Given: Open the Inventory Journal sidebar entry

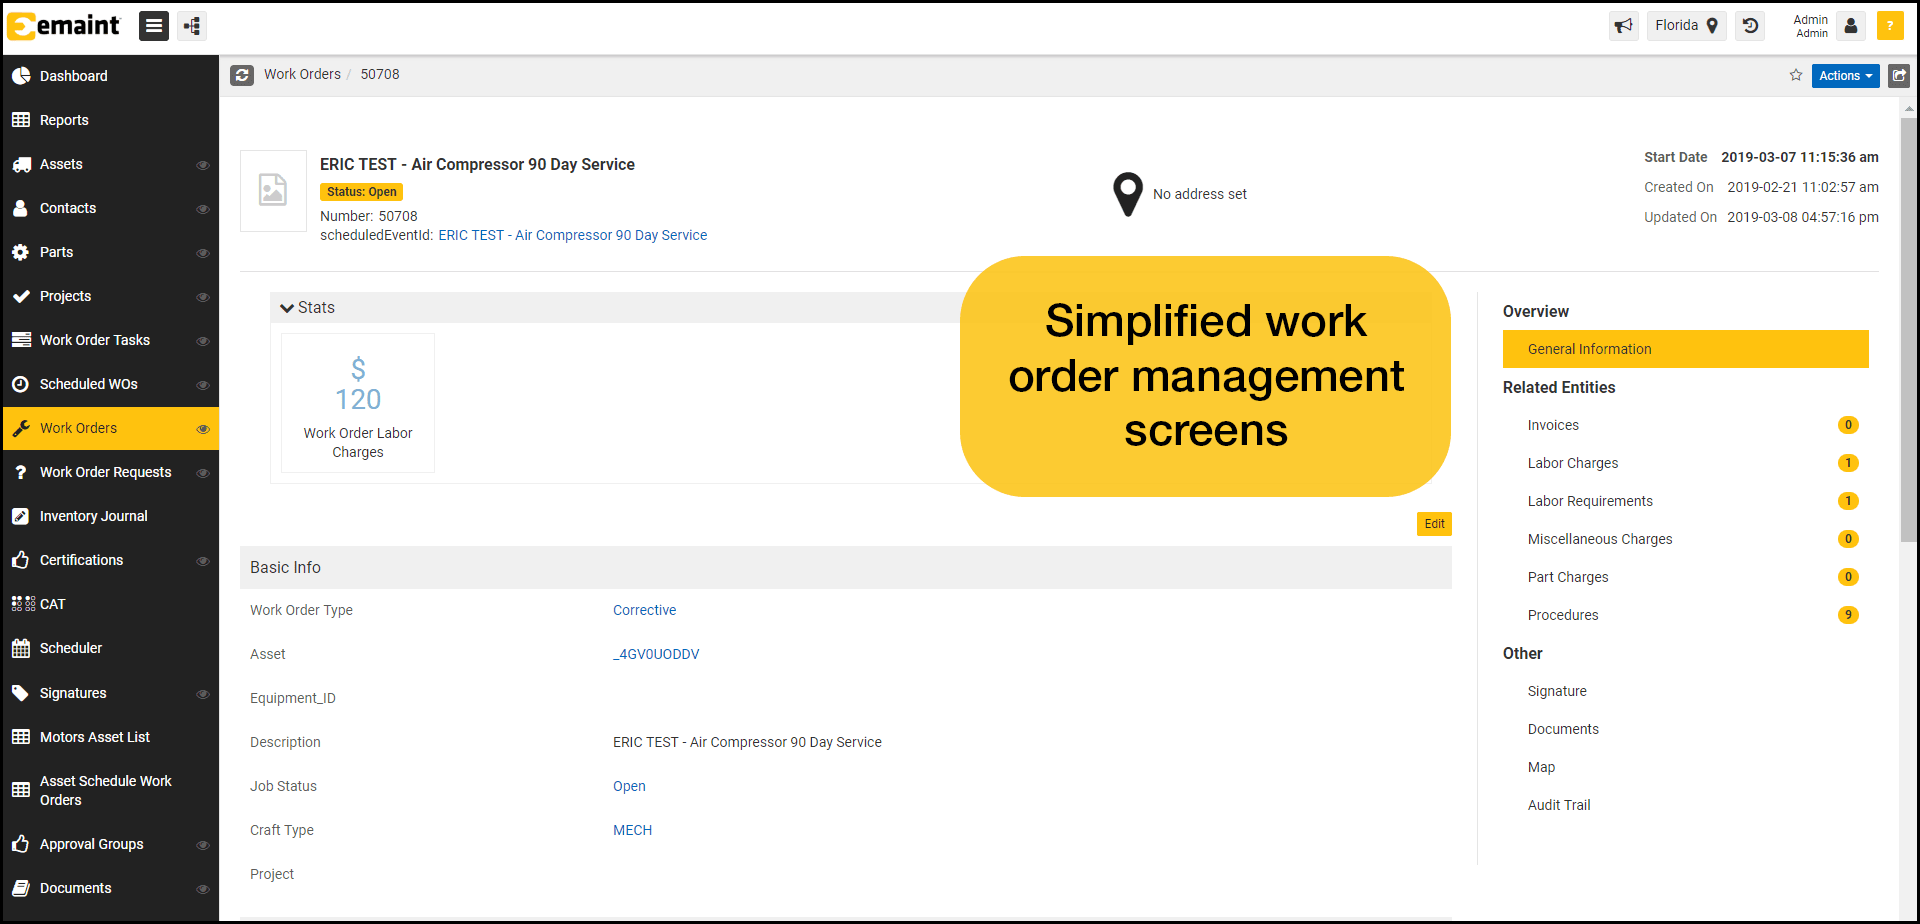Looking at the screenshot, I should coord(93,515).
